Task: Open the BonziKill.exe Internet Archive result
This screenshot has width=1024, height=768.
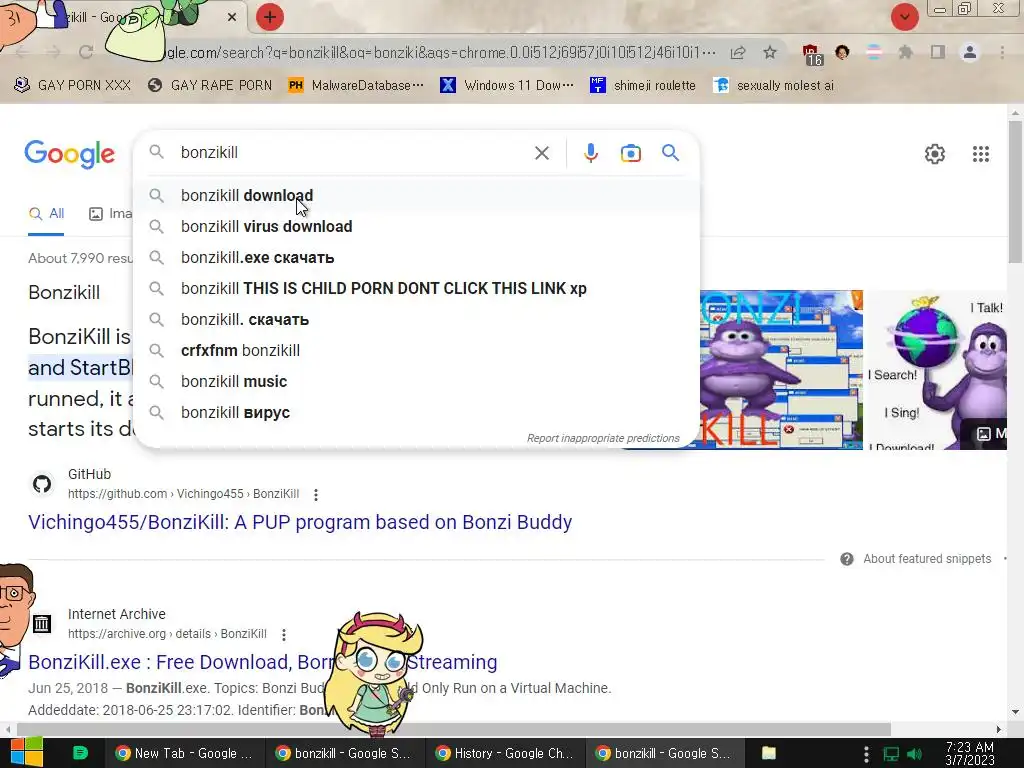Action: coord(263,662)
